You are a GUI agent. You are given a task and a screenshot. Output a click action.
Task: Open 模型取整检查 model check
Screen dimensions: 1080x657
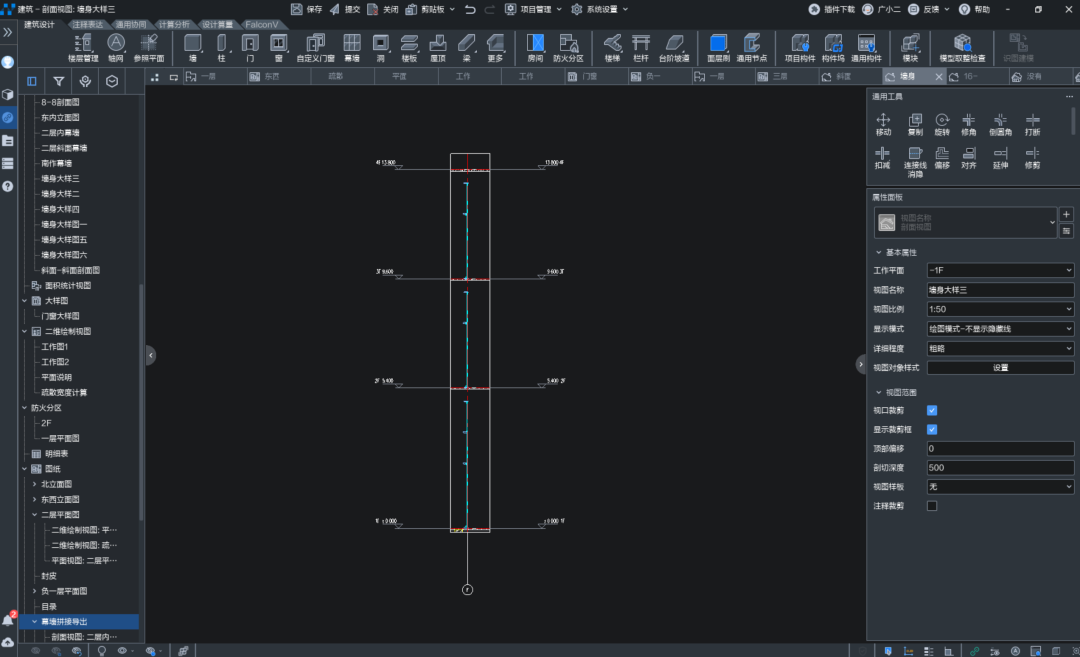962,48
